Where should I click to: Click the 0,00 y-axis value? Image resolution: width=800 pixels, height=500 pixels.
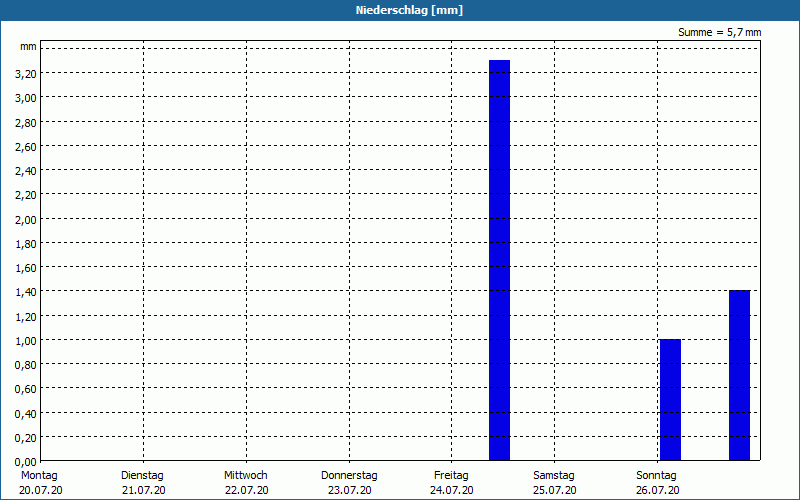26,462
